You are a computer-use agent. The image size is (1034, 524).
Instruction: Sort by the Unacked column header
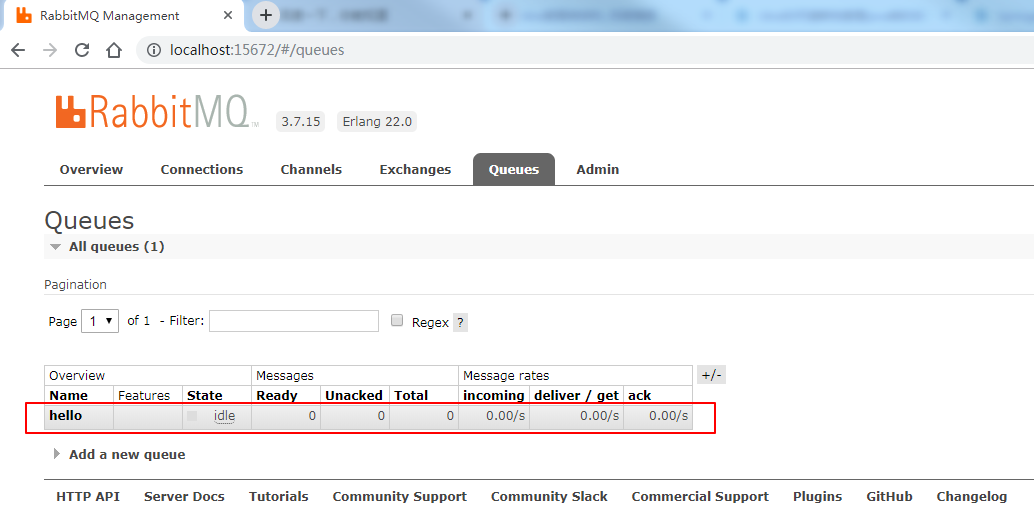354,395
